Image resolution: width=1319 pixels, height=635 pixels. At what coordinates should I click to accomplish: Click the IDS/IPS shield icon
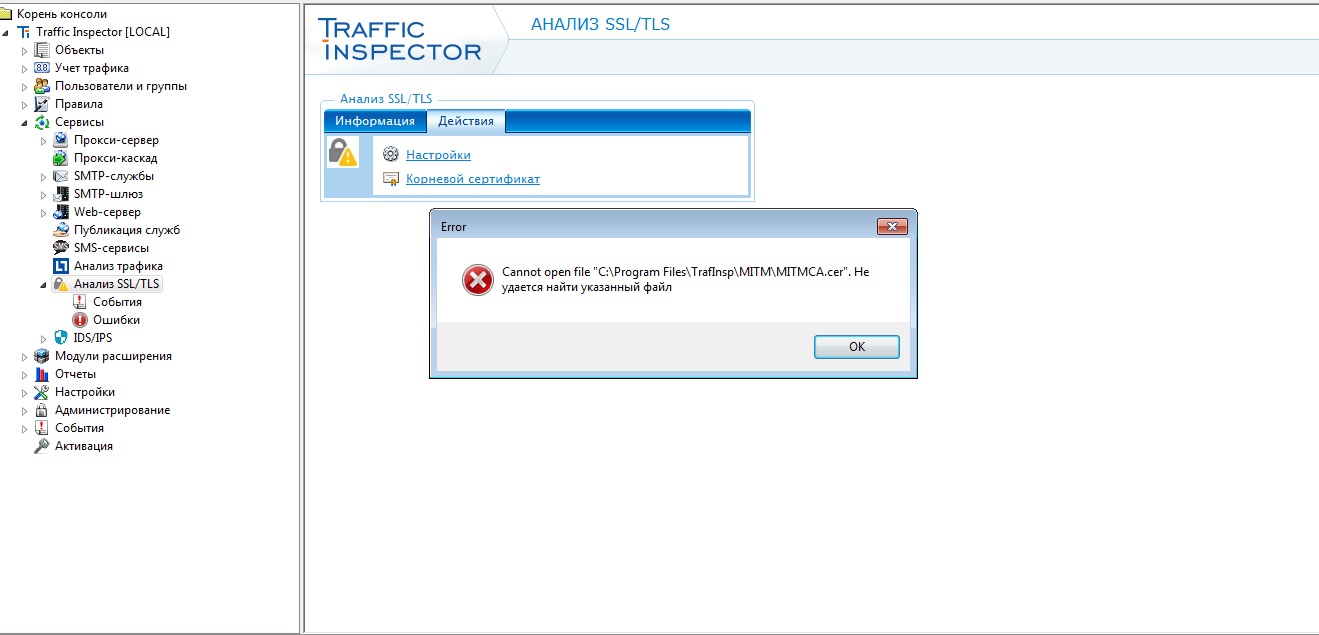pos(61,338)
